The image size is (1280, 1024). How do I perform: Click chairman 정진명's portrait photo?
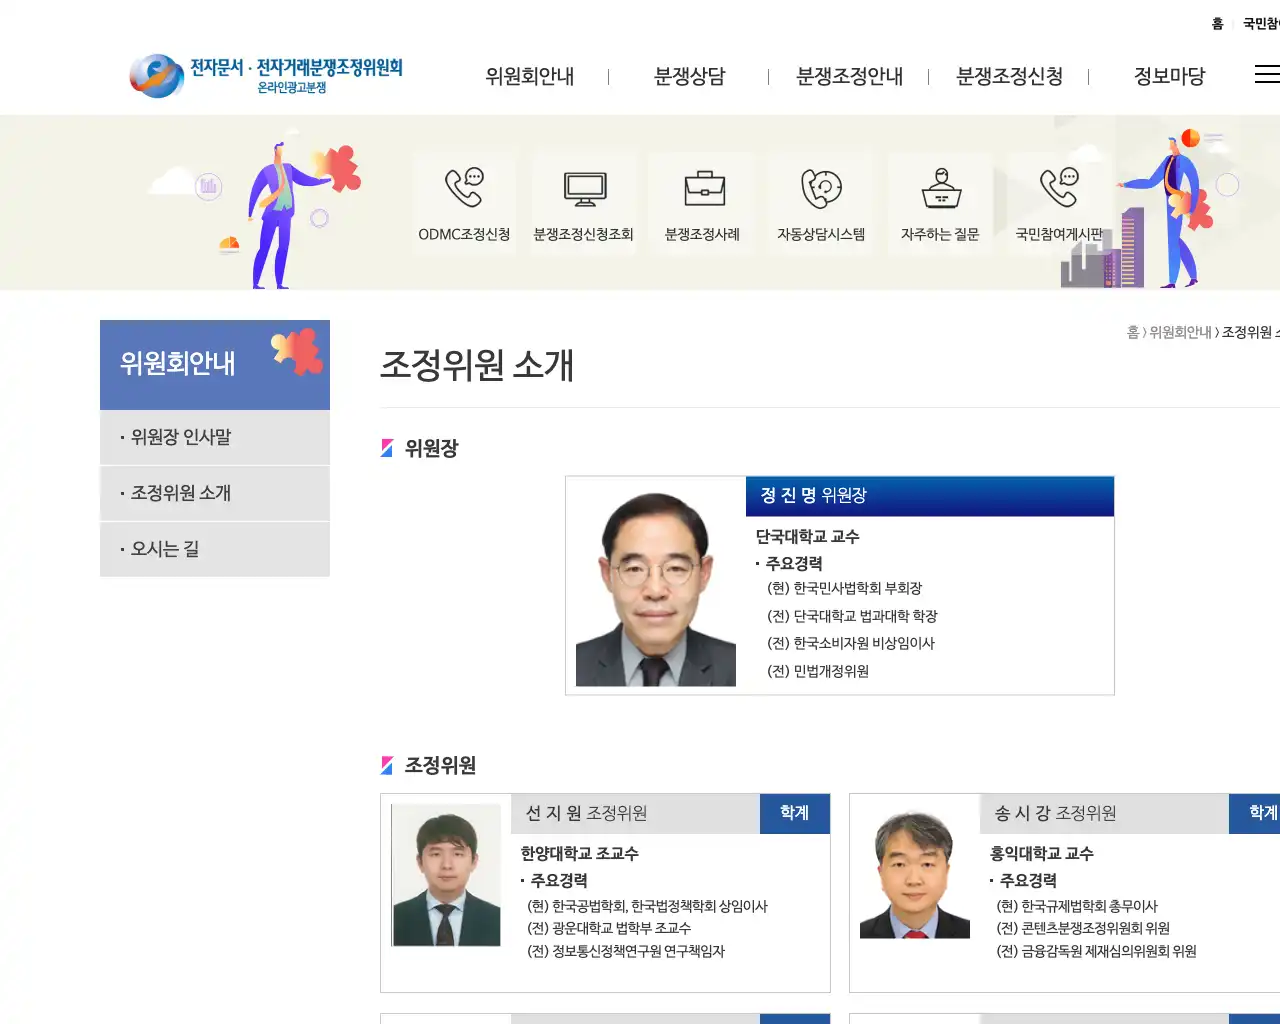tap(655, 584)
